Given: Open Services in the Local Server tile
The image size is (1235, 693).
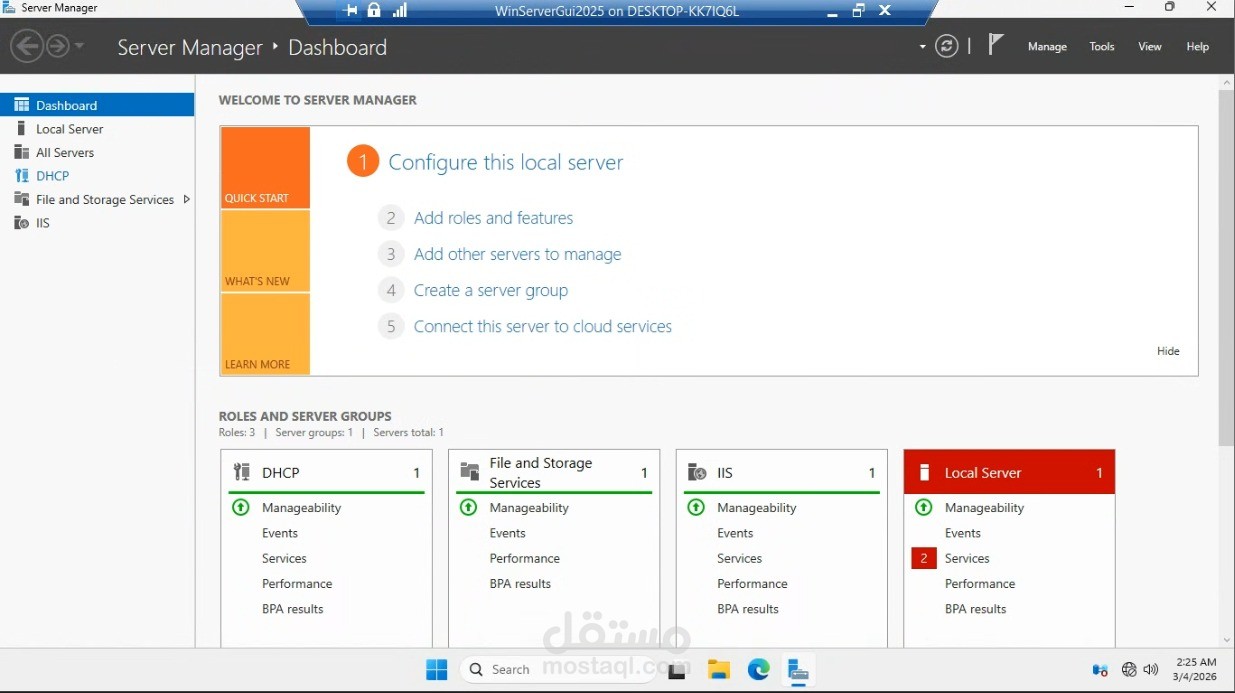Looking at the screenshot, I should pos(967,558).
